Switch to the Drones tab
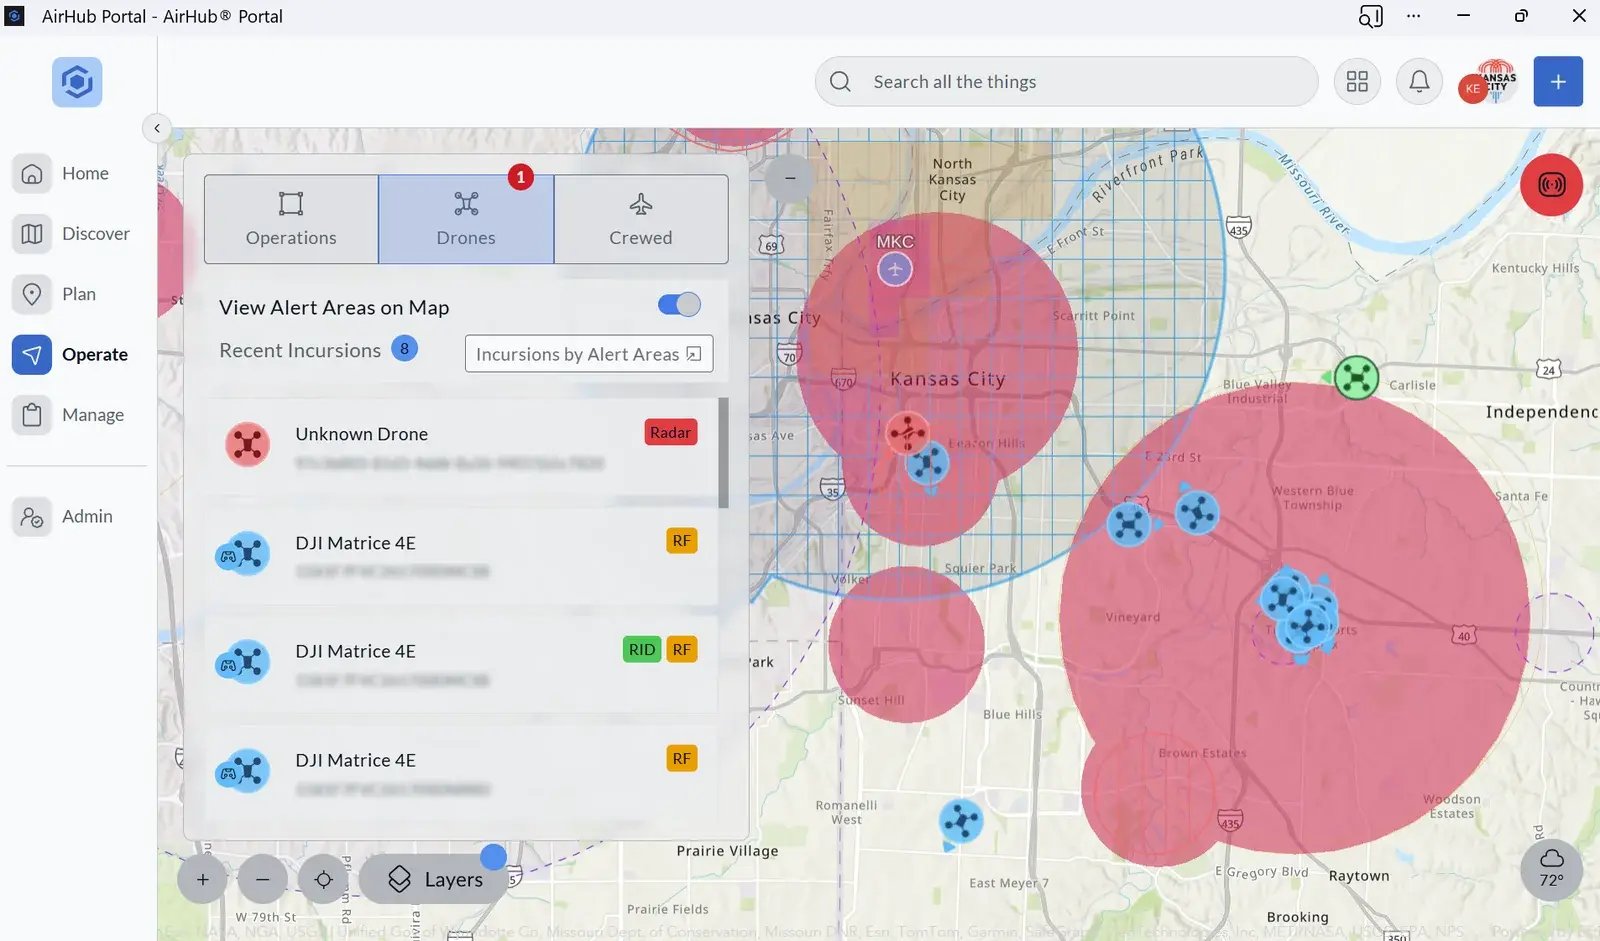Screen dimensions: 1600x941 pyautogui.click(x=466, y=219)
